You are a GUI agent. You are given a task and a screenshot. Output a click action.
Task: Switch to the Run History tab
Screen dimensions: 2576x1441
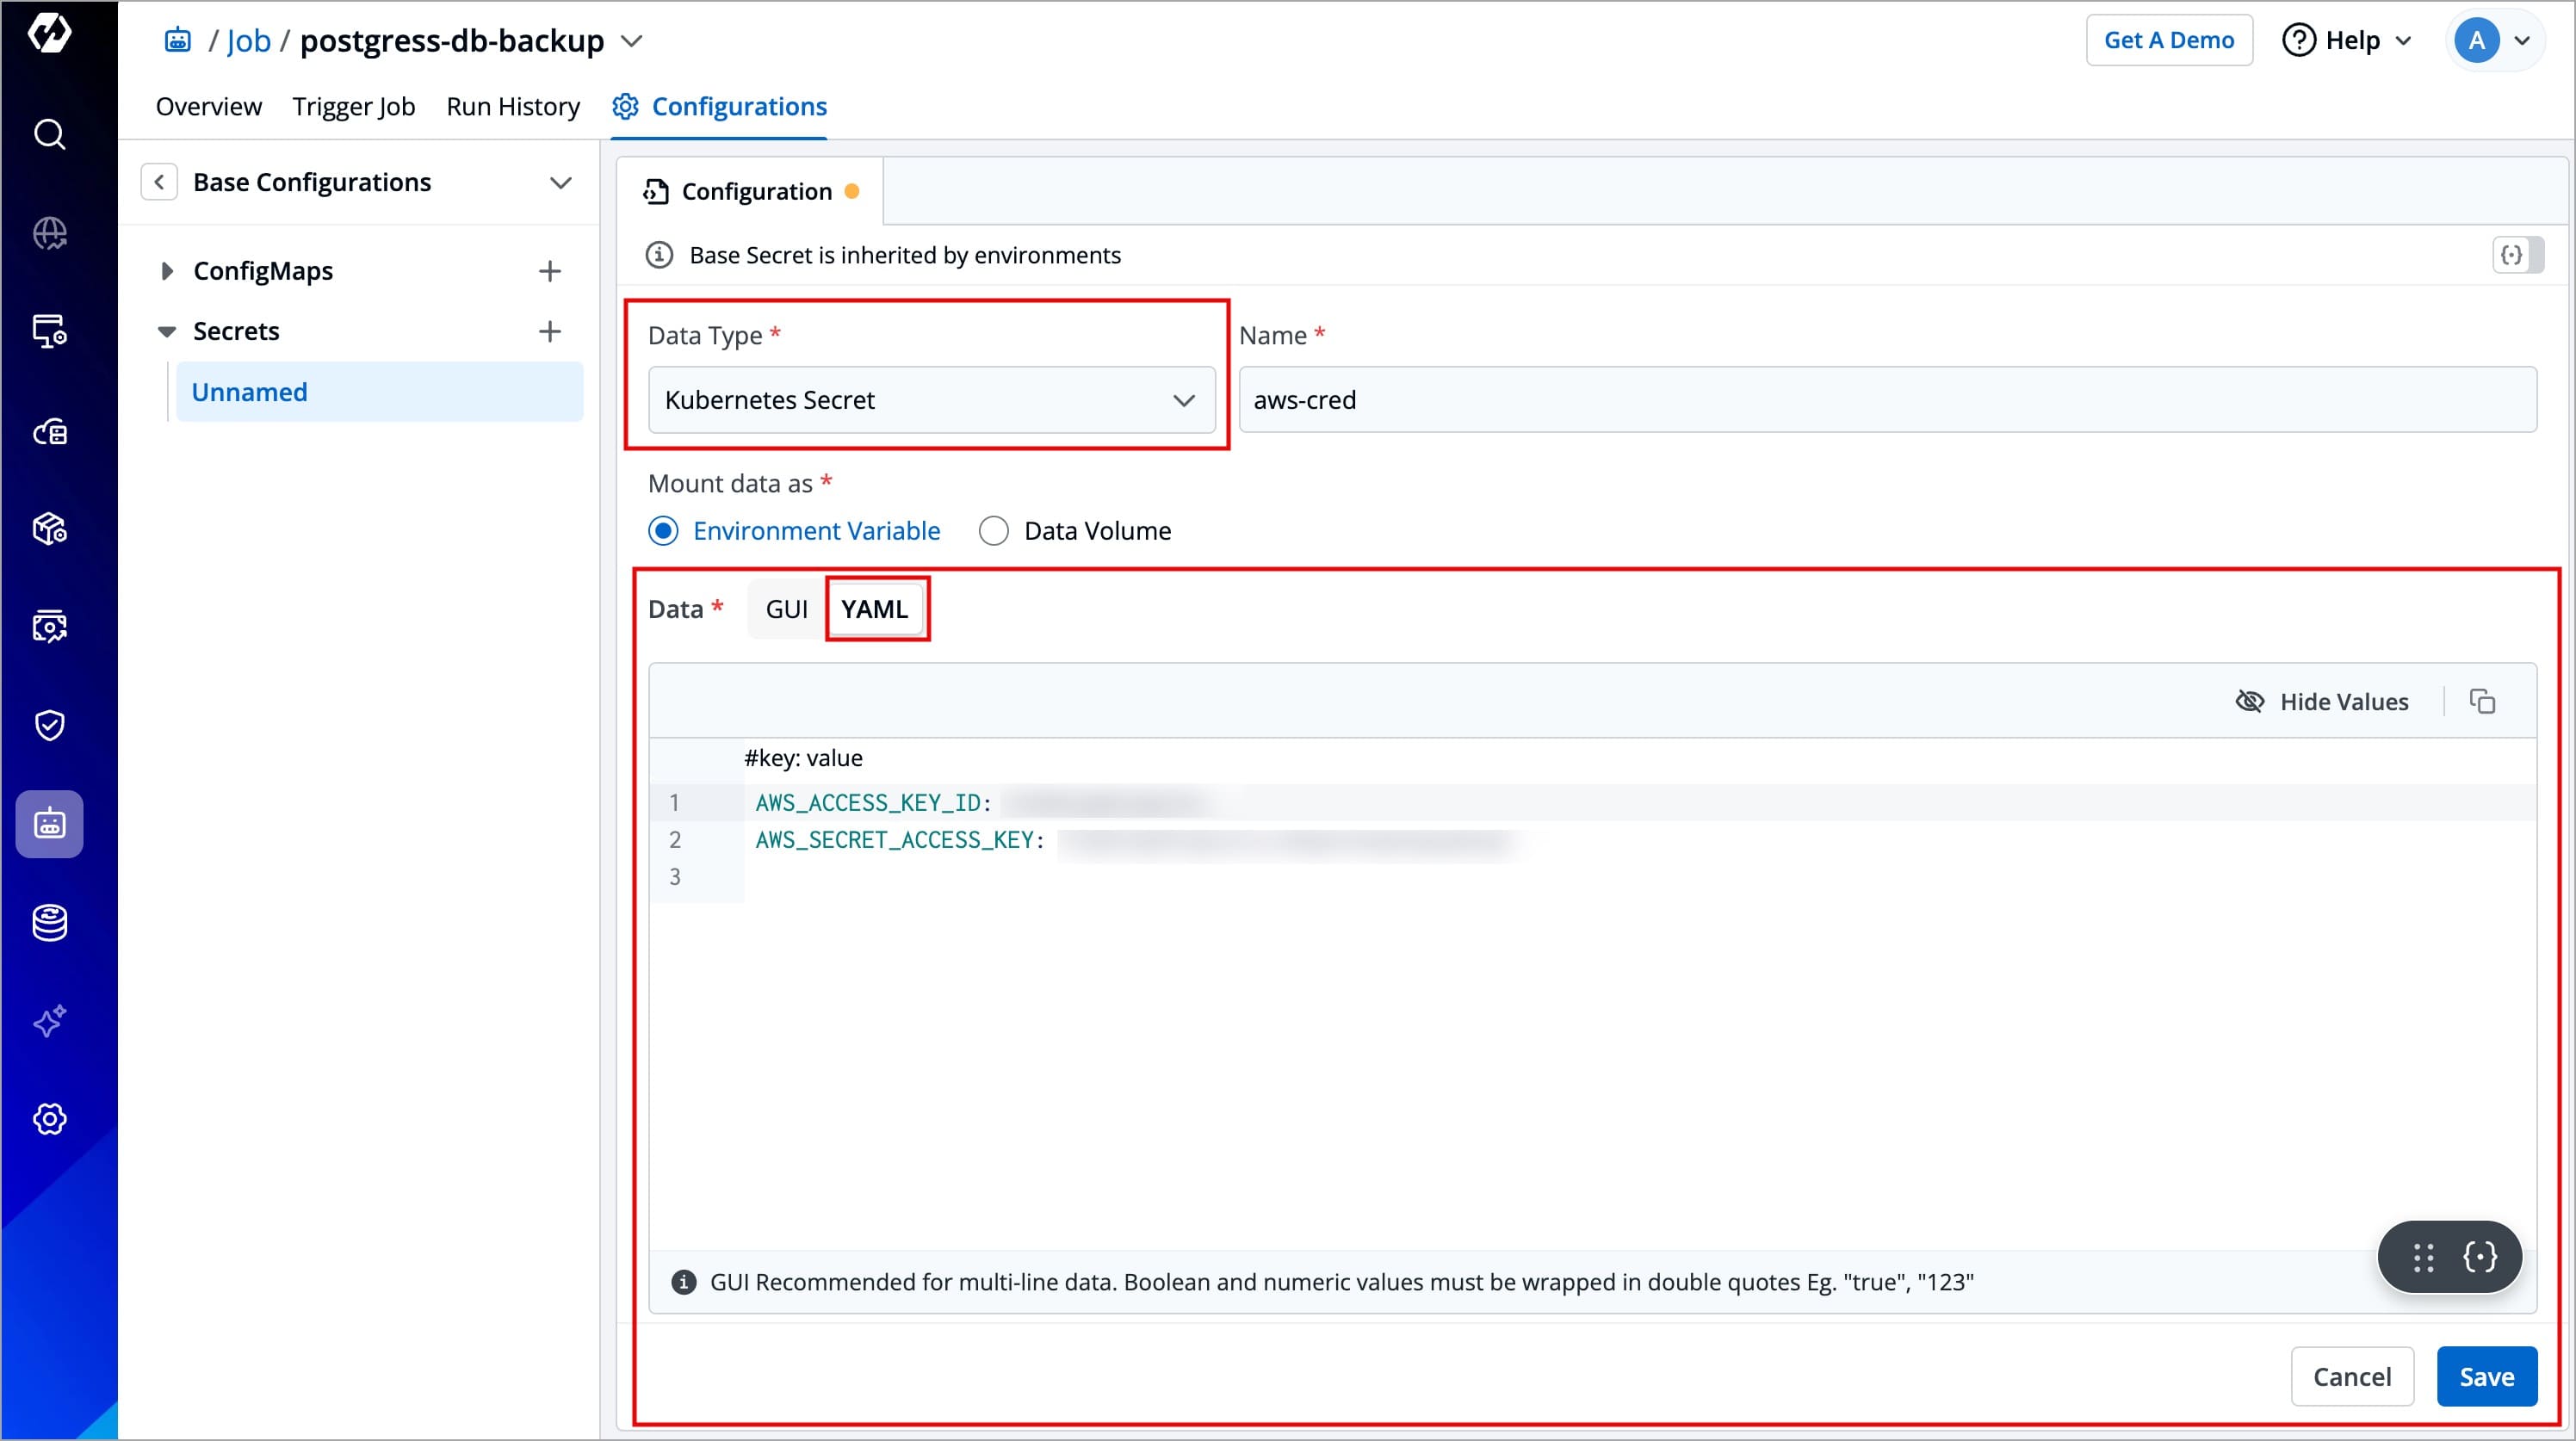(513, 106)
